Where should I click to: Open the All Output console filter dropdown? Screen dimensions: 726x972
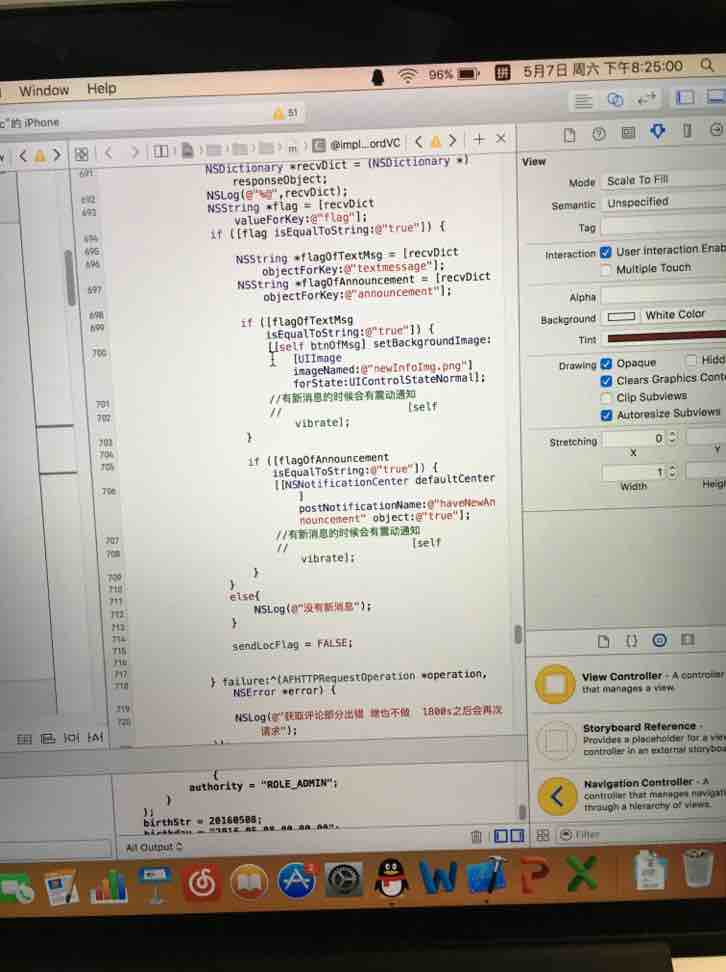153,847
